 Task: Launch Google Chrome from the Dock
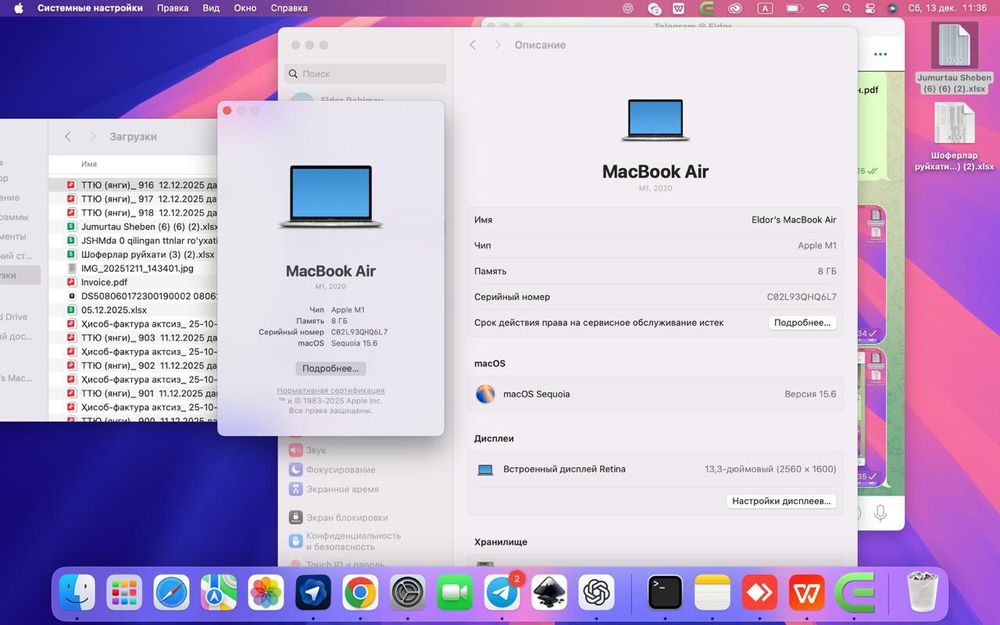click(360, 592)
